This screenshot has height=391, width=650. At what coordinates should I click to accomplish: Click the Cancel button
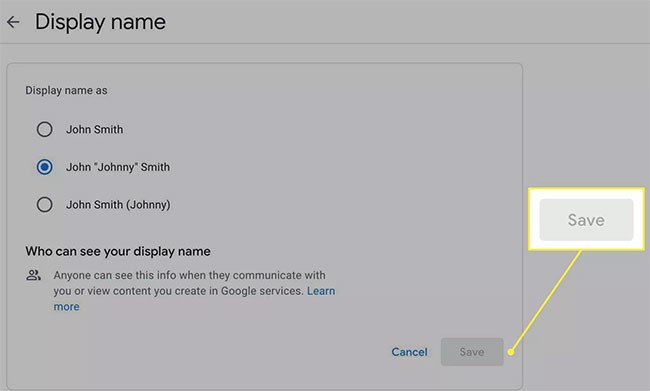point(409,352)
